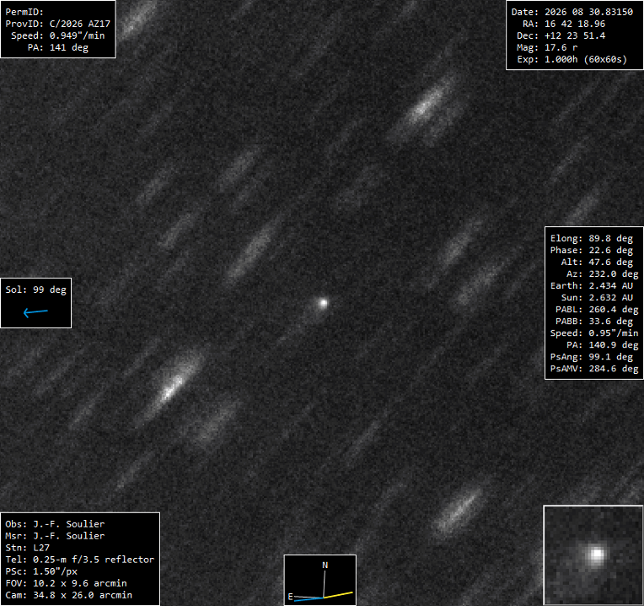Select the 'FOV: 10.2 x 9.6 arcmin' line
Viewport: 644px width, 606px height.
(66, 583)
